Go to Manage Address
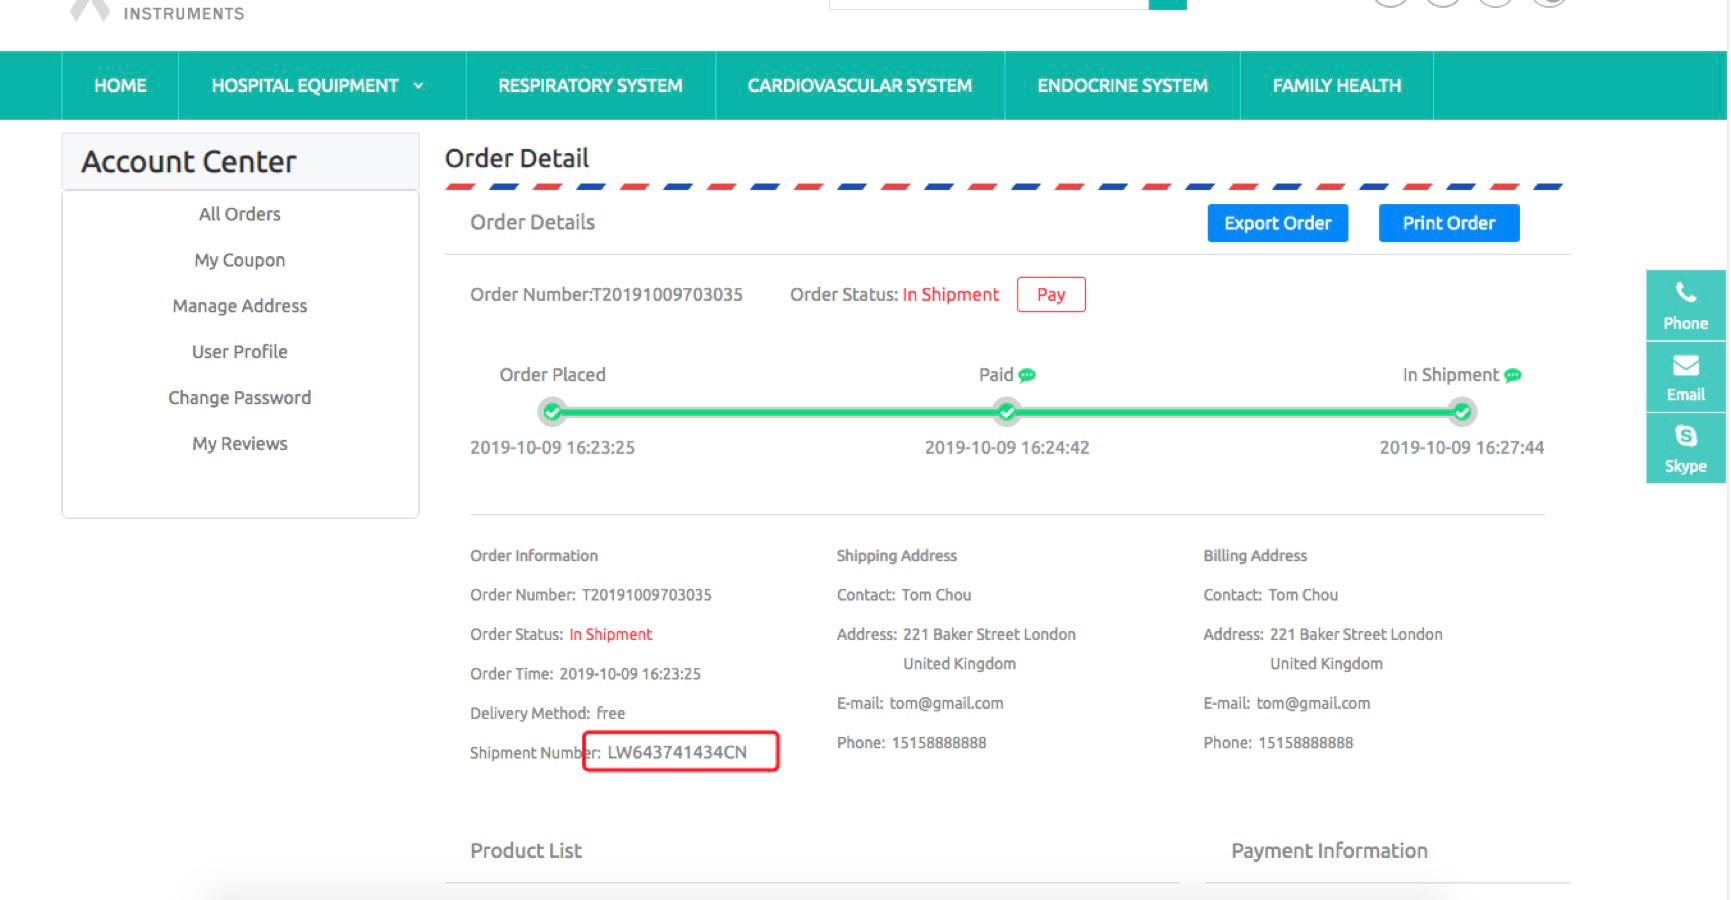This screenshot has height=900, width=1731. 240,306
